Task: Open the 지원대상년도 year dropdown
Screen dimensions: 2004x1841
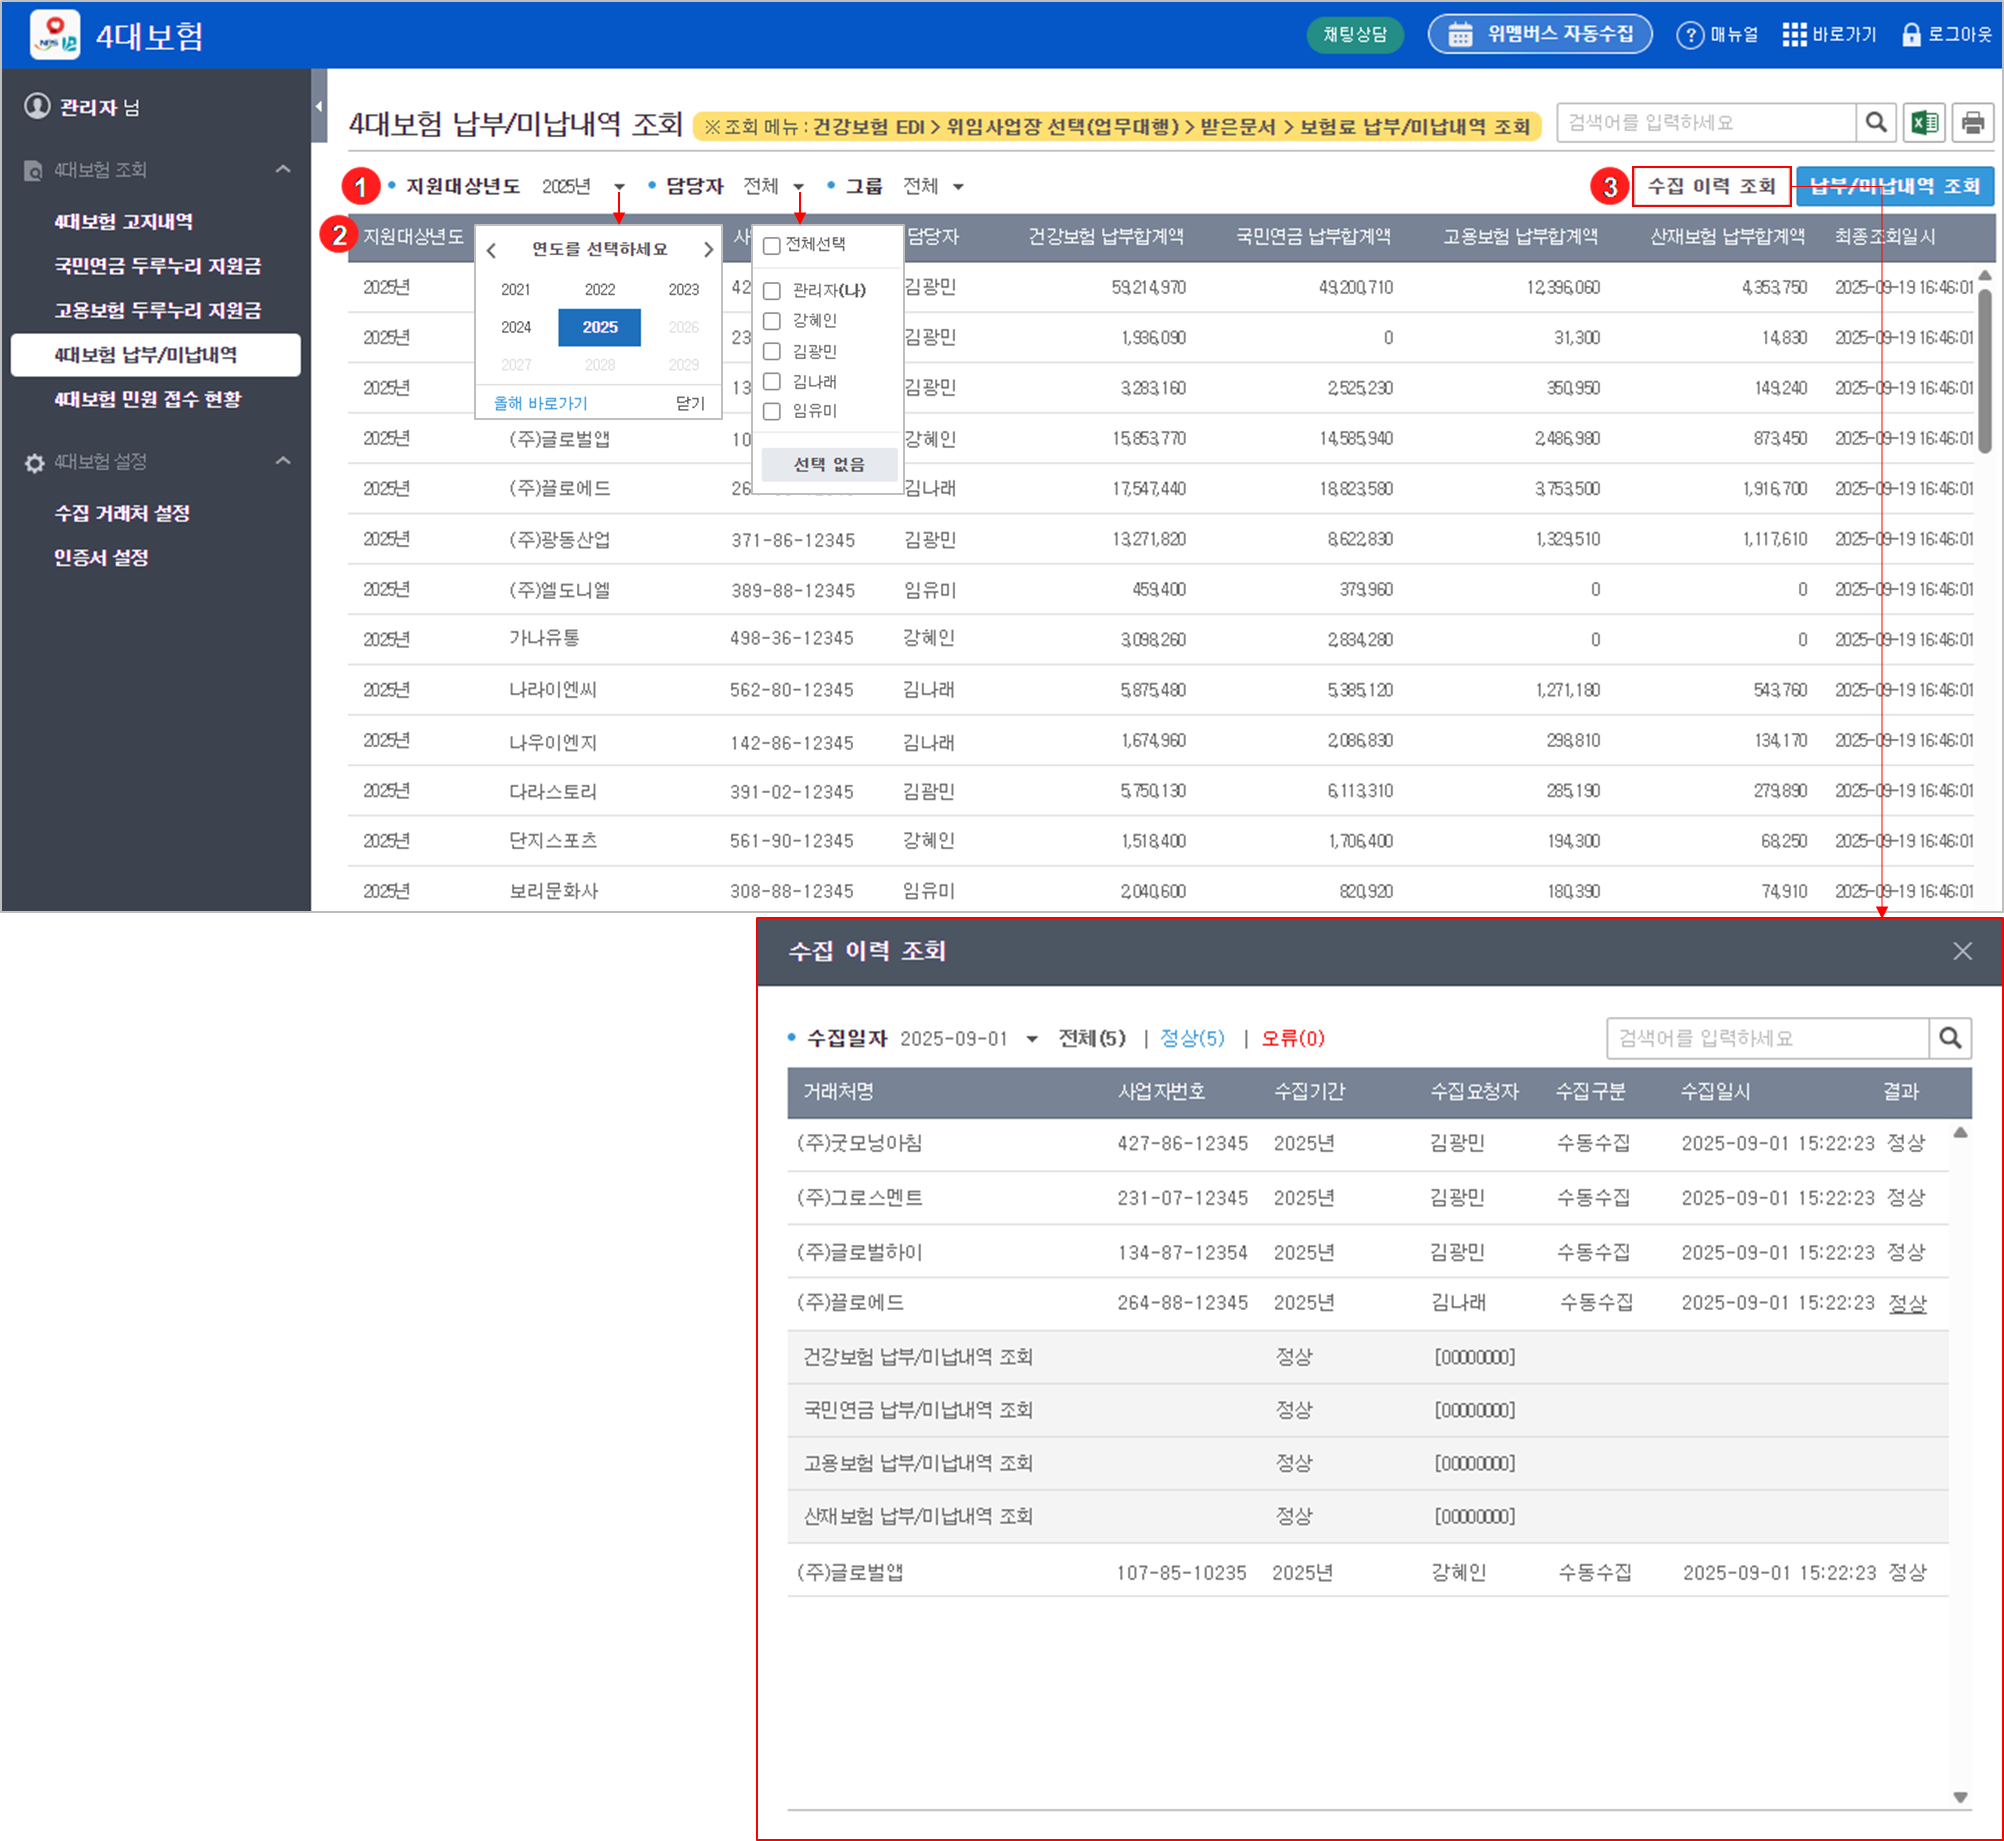Action: [x=619, y=187]
